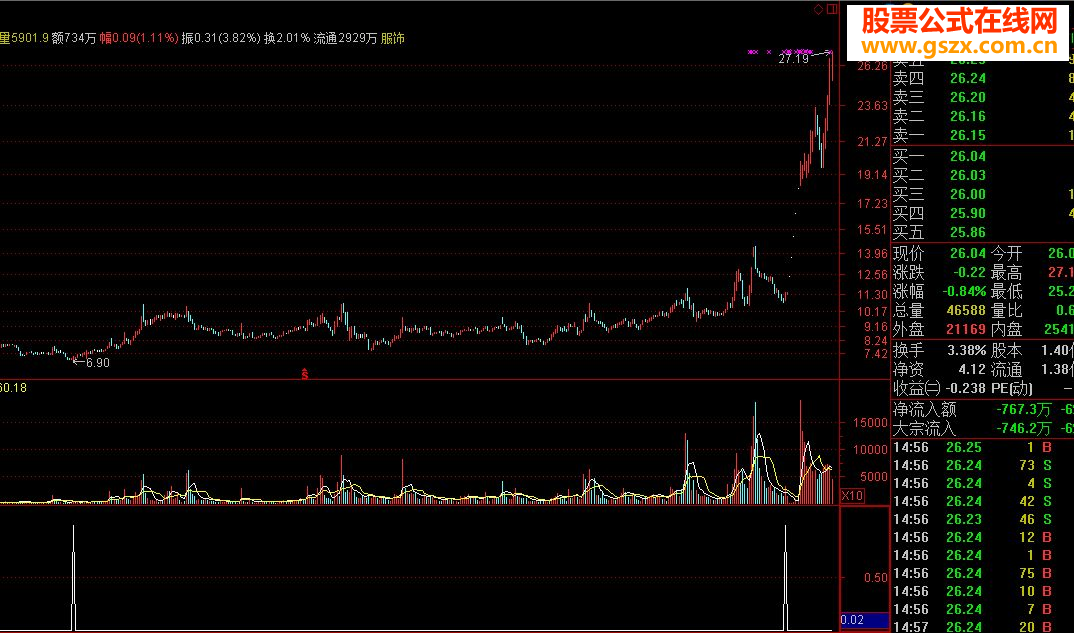This screenshot has width=1074, height=633.
Task: Select the 14:56 26.23 46 S trade row
Action: click(x=982, y=519)
